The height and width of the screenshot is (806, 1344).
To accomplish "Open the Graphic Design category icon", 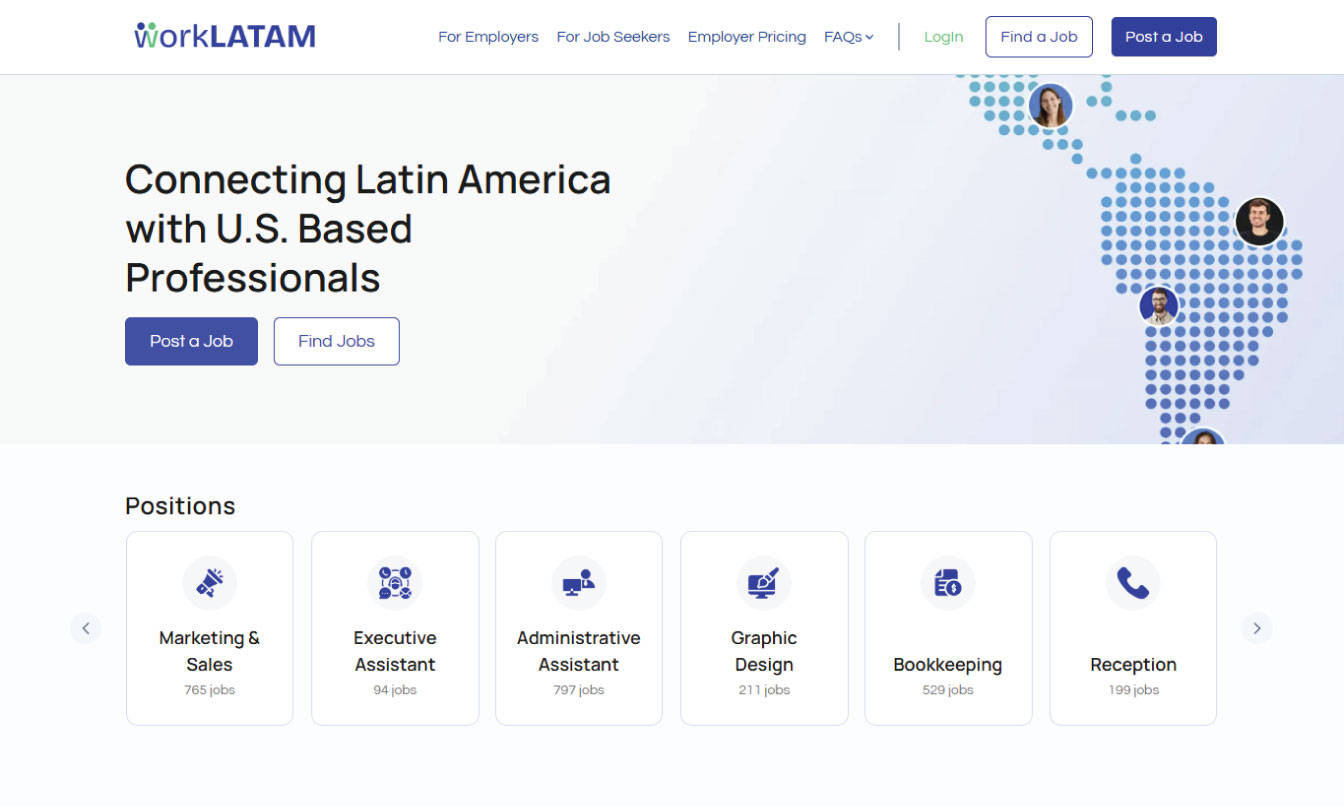I will 764,583.
